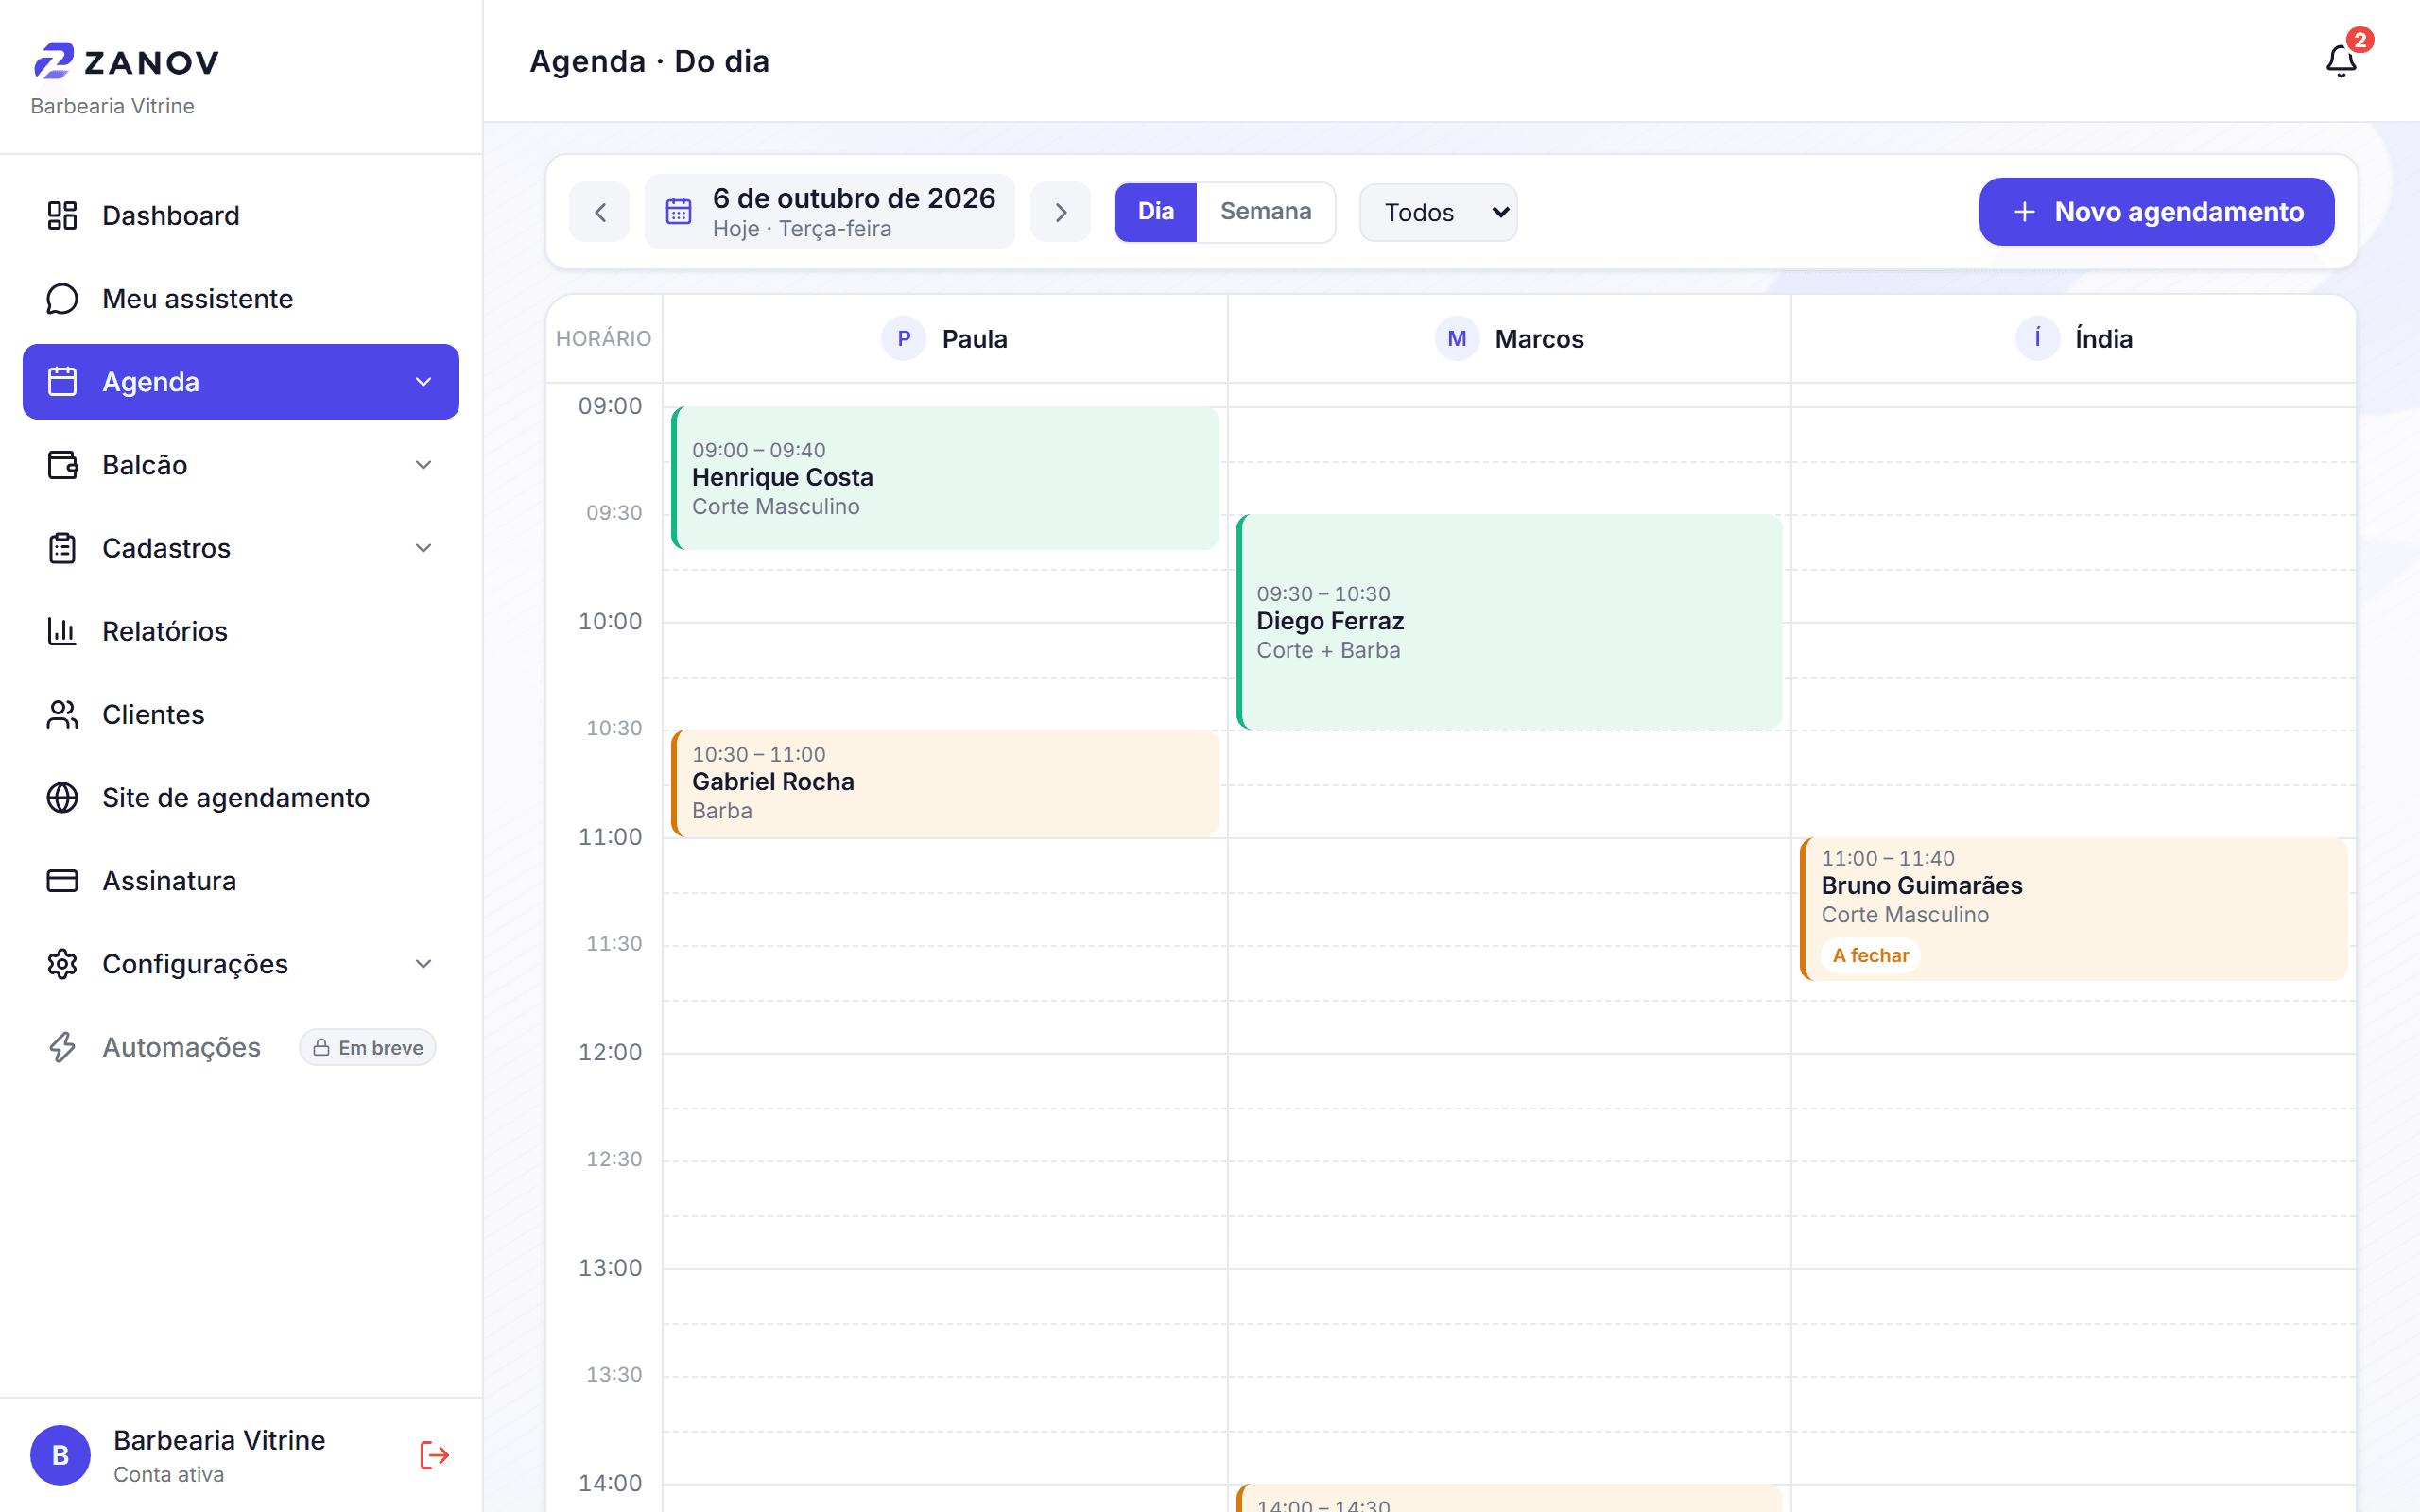Open the Todos professional filter dropdown
Viewport: 2420px width, 1512px height.
tap(1438, 212)
